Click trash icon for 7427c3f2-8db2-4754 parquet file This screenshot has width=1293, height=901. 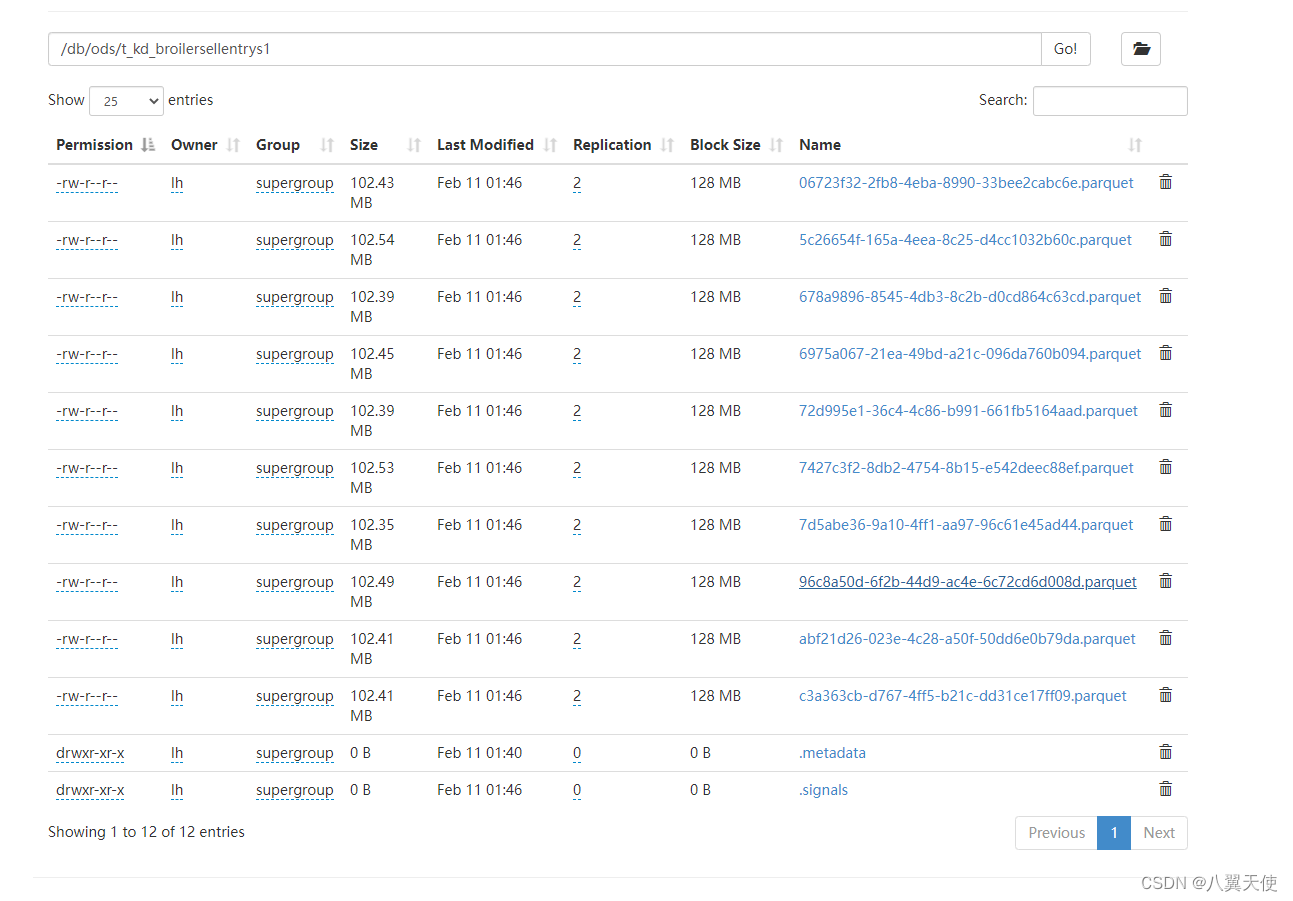coord(1165,467)
